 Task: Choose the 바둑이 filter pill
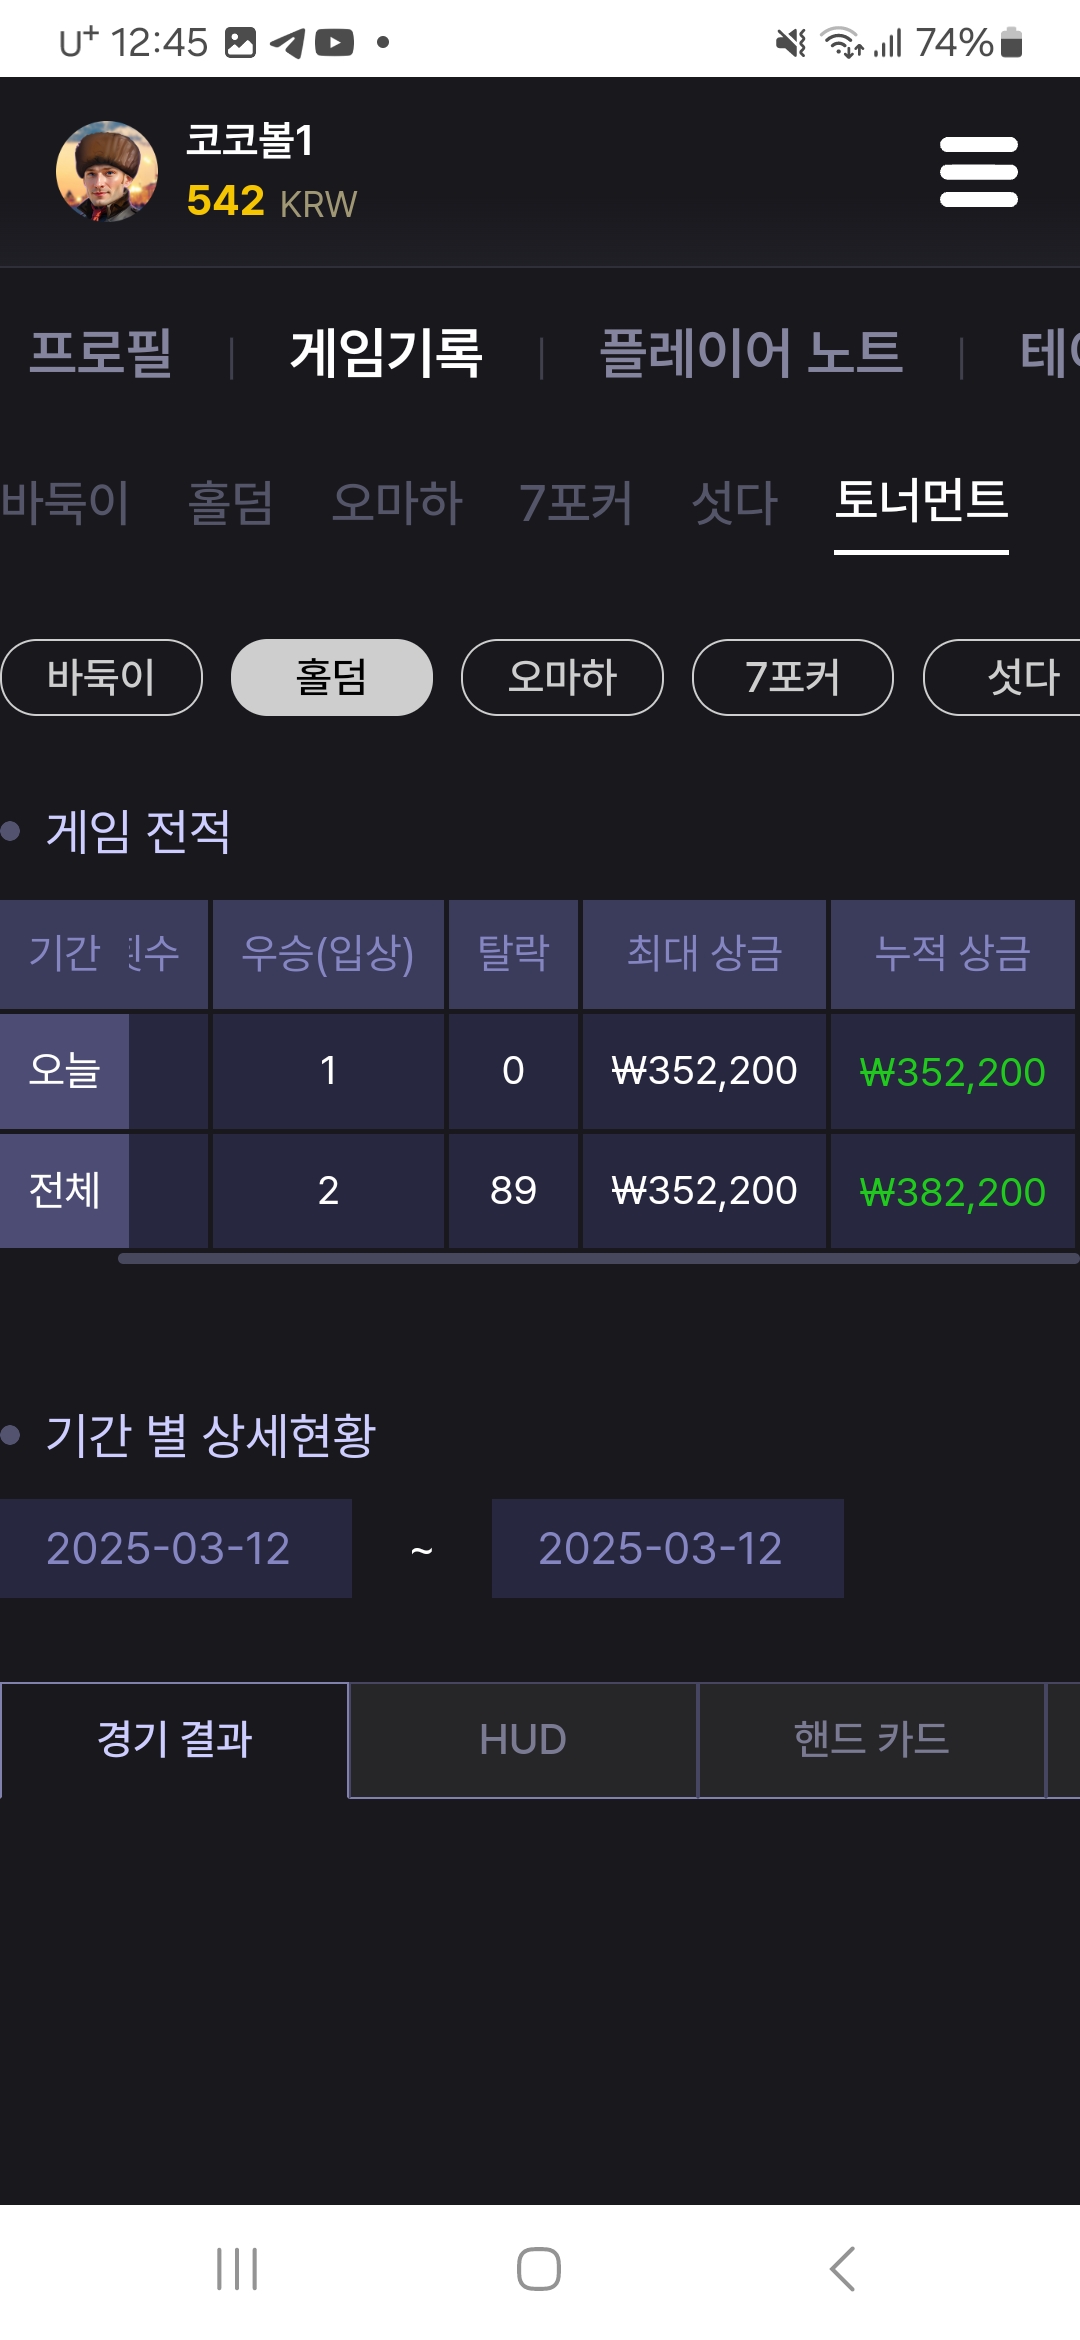coord(101,677)
